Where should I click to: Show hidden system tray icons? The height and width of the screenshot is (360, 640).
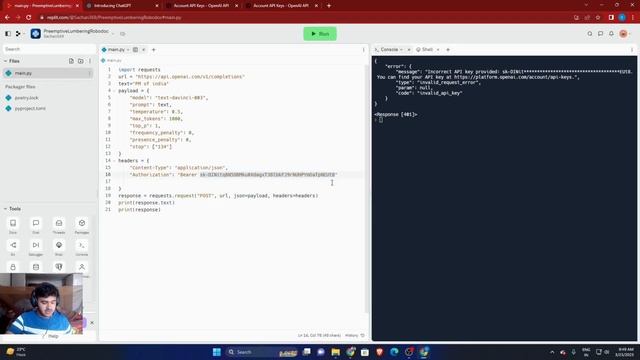(552, 352)
